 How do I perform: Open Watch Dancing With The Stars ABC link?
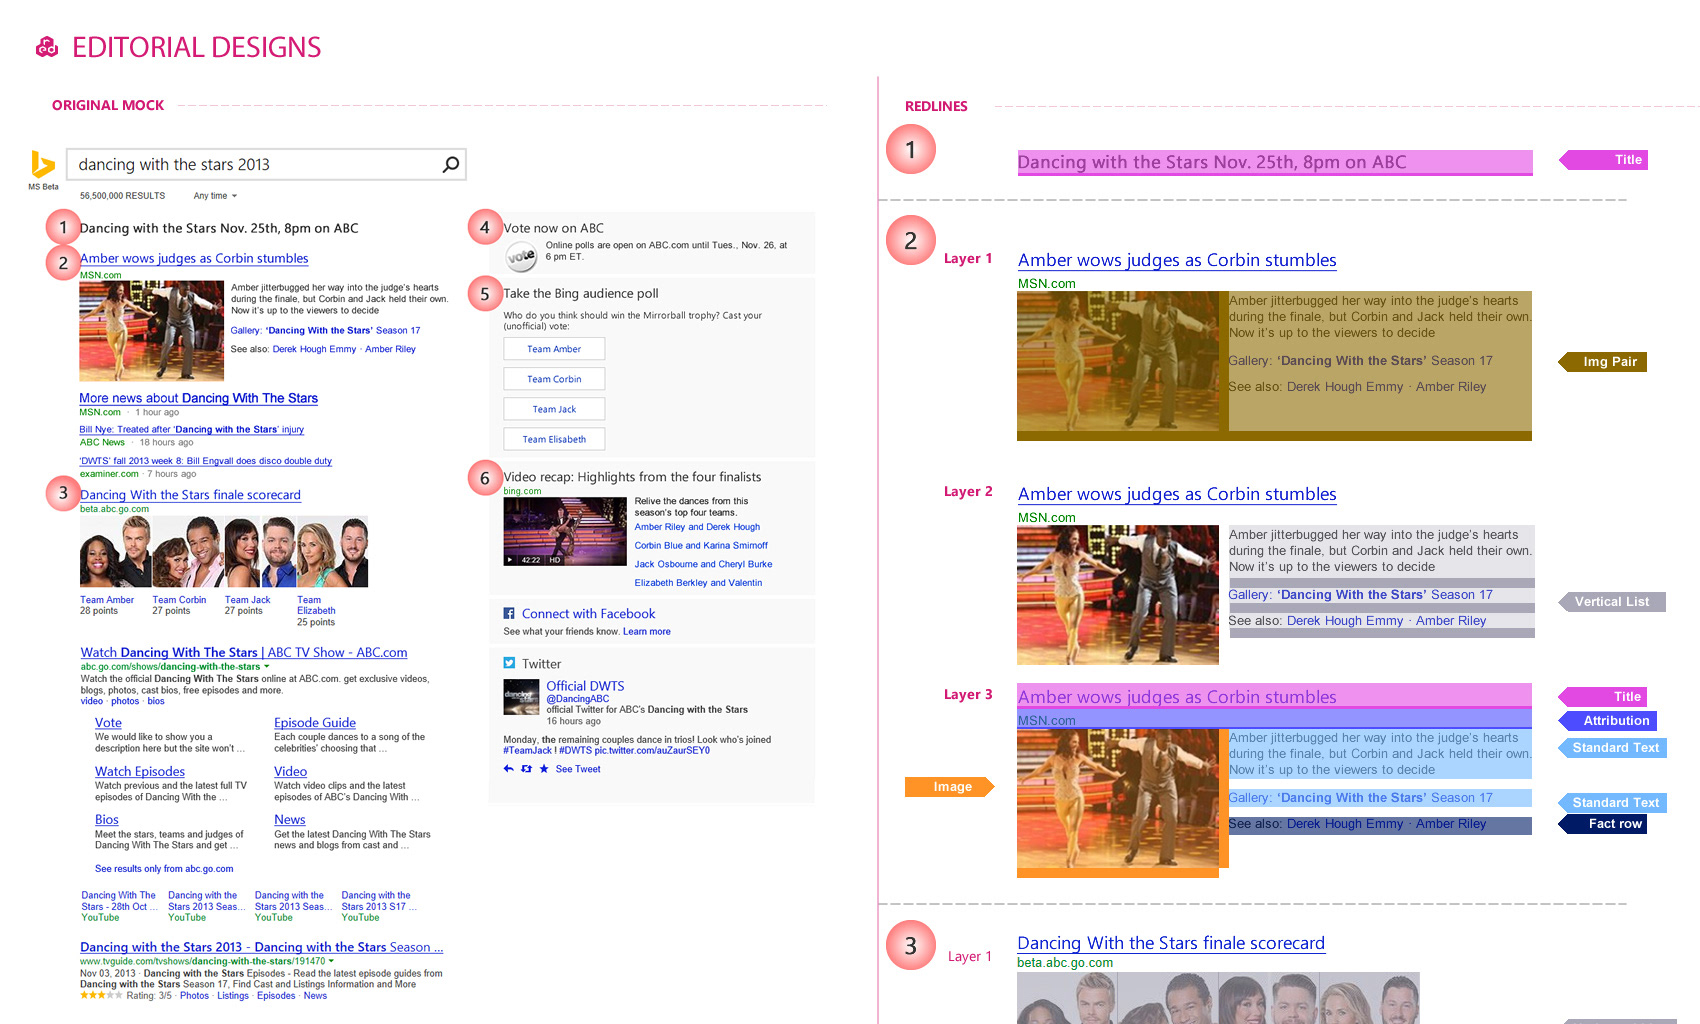244,652
